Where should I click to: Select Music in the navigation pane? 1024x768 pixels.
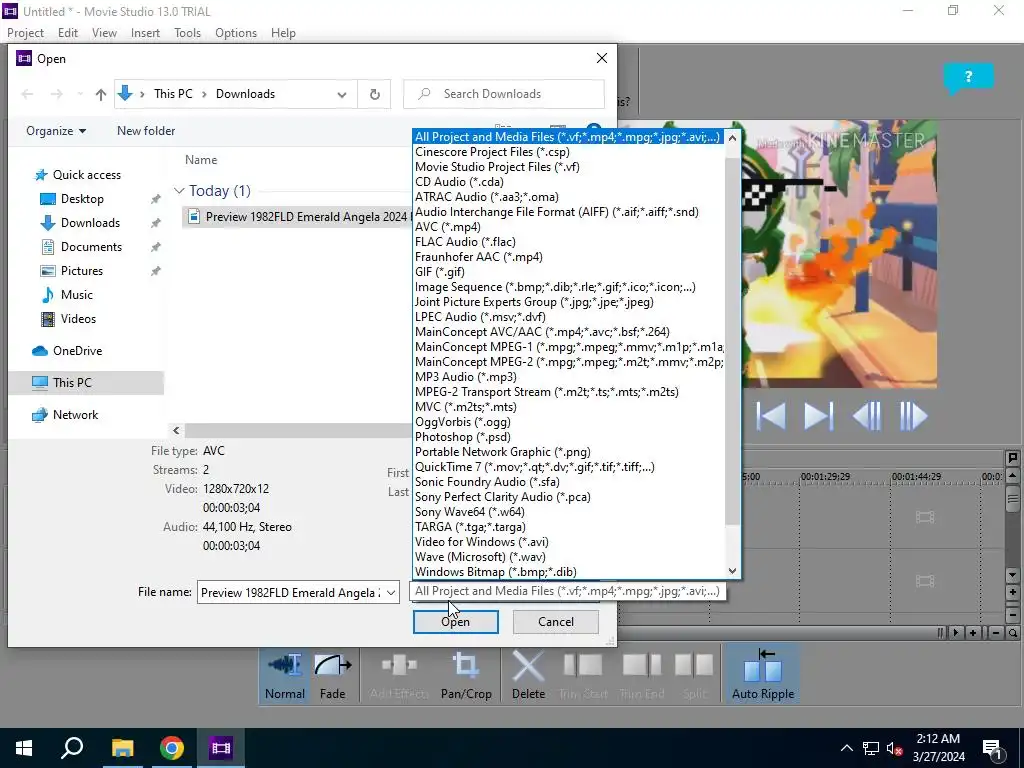(x=76, y=295)
